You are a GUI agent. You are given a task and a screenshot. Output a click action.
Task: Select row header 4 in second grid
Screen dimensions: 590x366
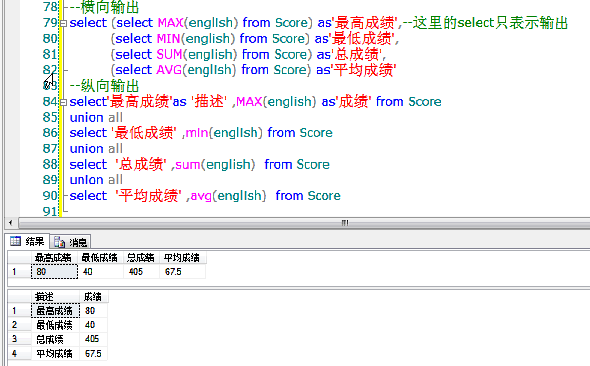click(19, 354)
